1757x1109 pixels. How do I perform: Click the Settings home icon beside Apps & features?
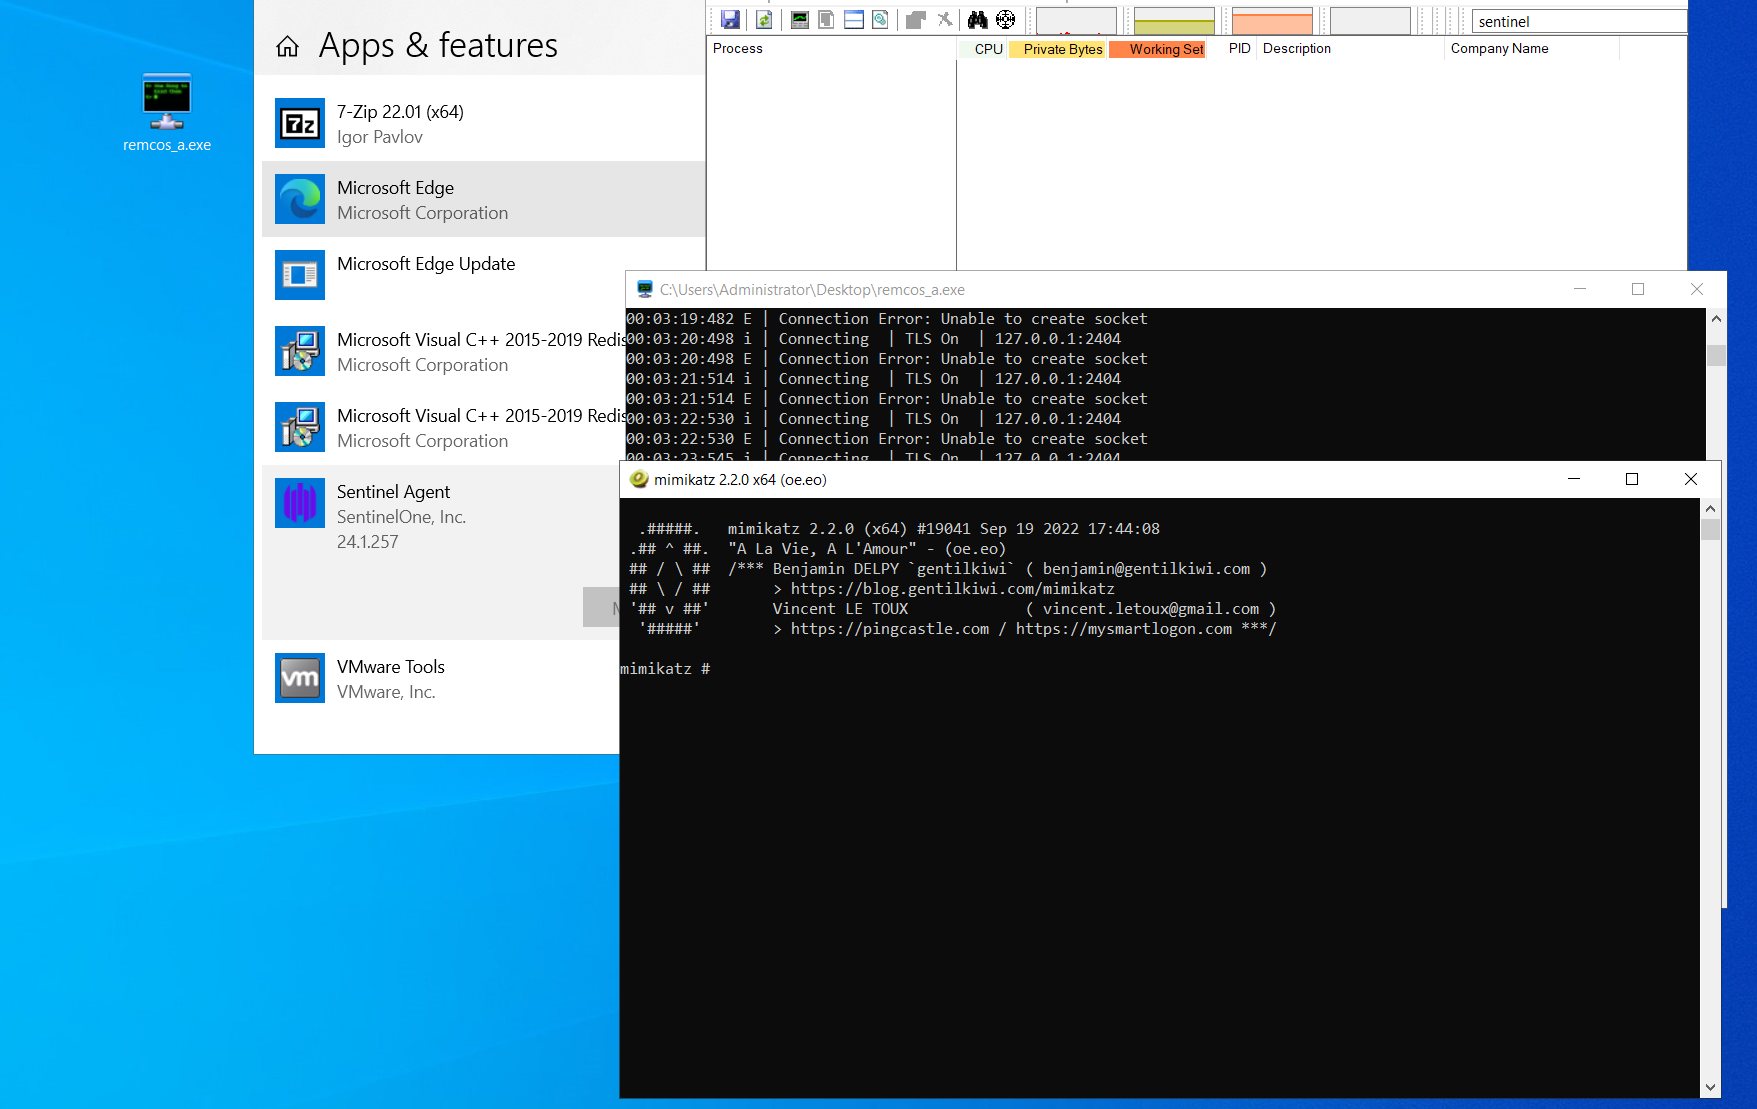(288, 46)
